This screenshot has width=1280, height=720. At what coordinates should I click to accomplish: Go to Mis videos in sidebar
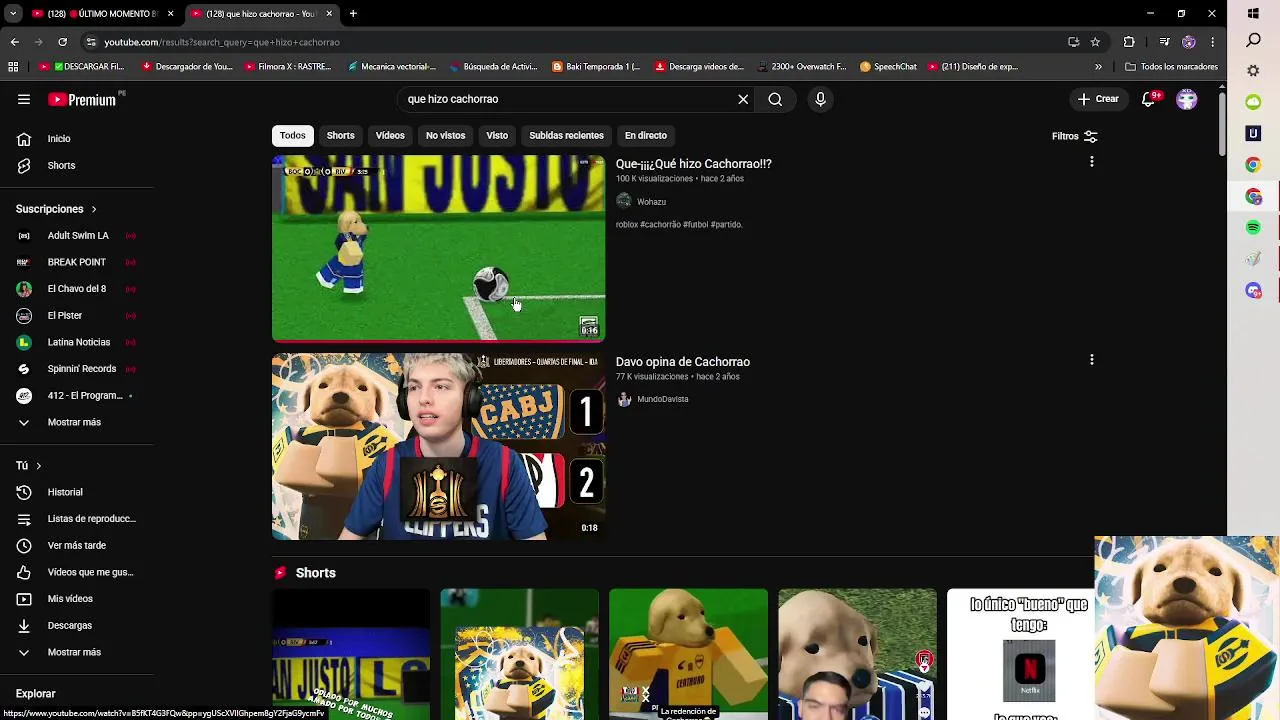pos(68,599)
